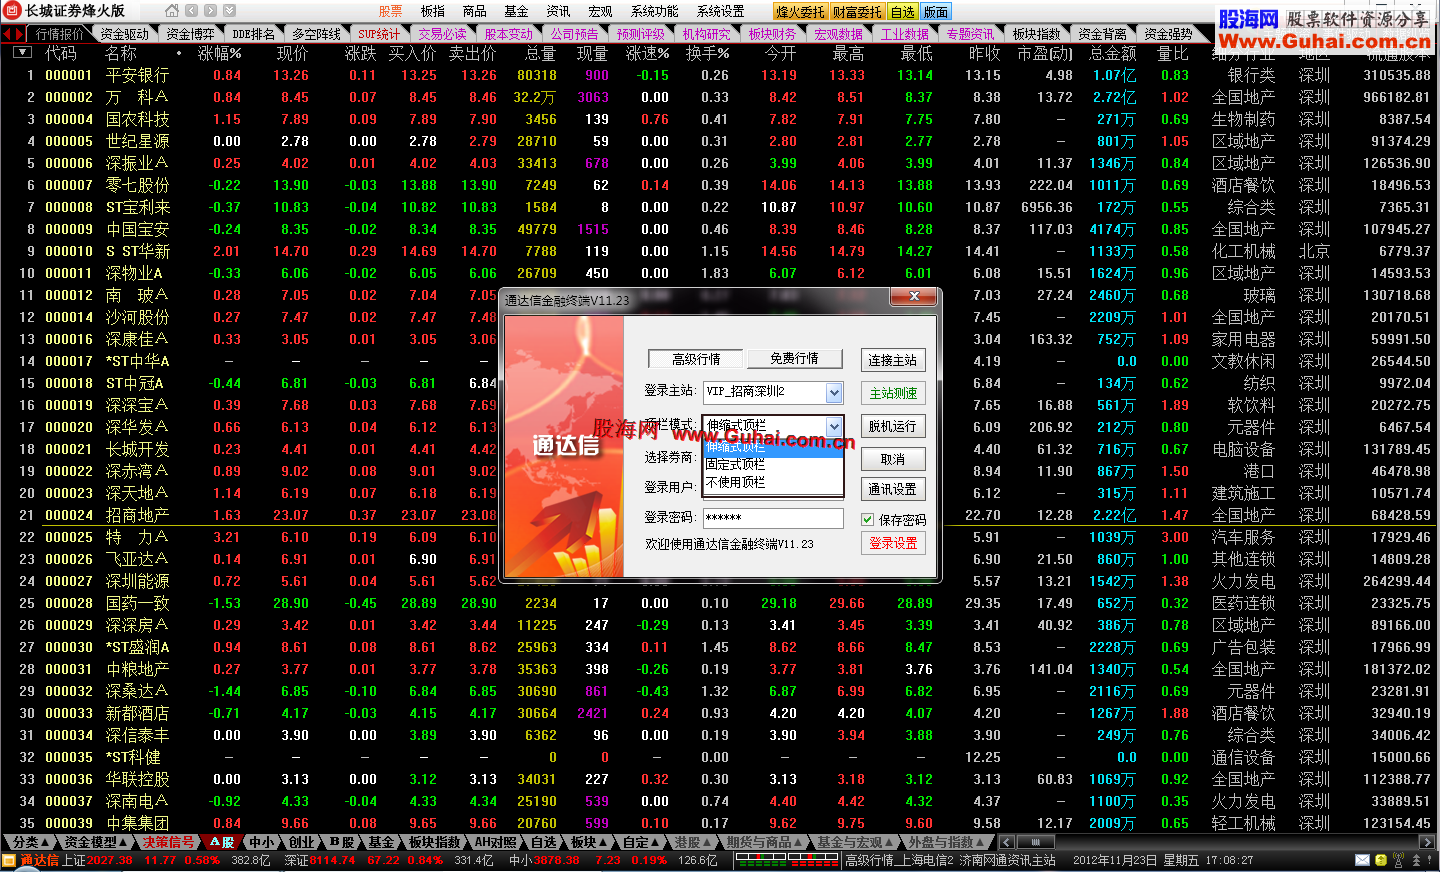1440x872 pixels.
Task: Click the yellow smiley status icon
Action: [x=1381, y=860]
